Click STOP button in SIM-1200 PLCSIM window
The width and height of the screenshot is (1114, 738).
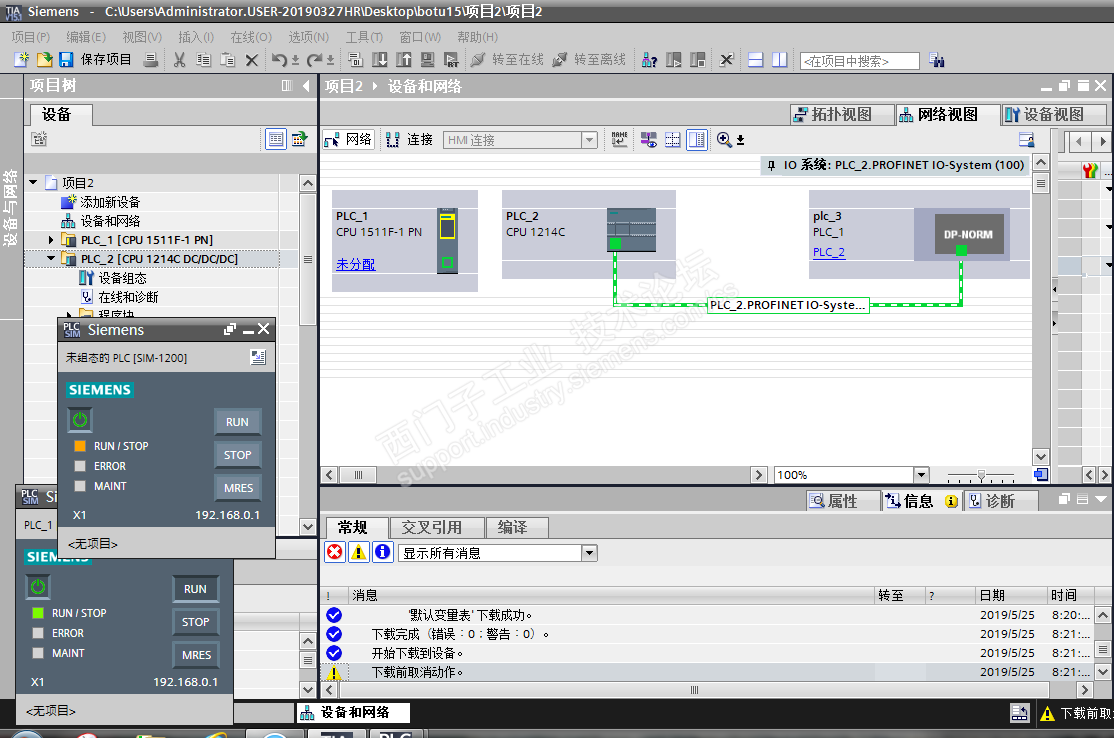[237, 455]
